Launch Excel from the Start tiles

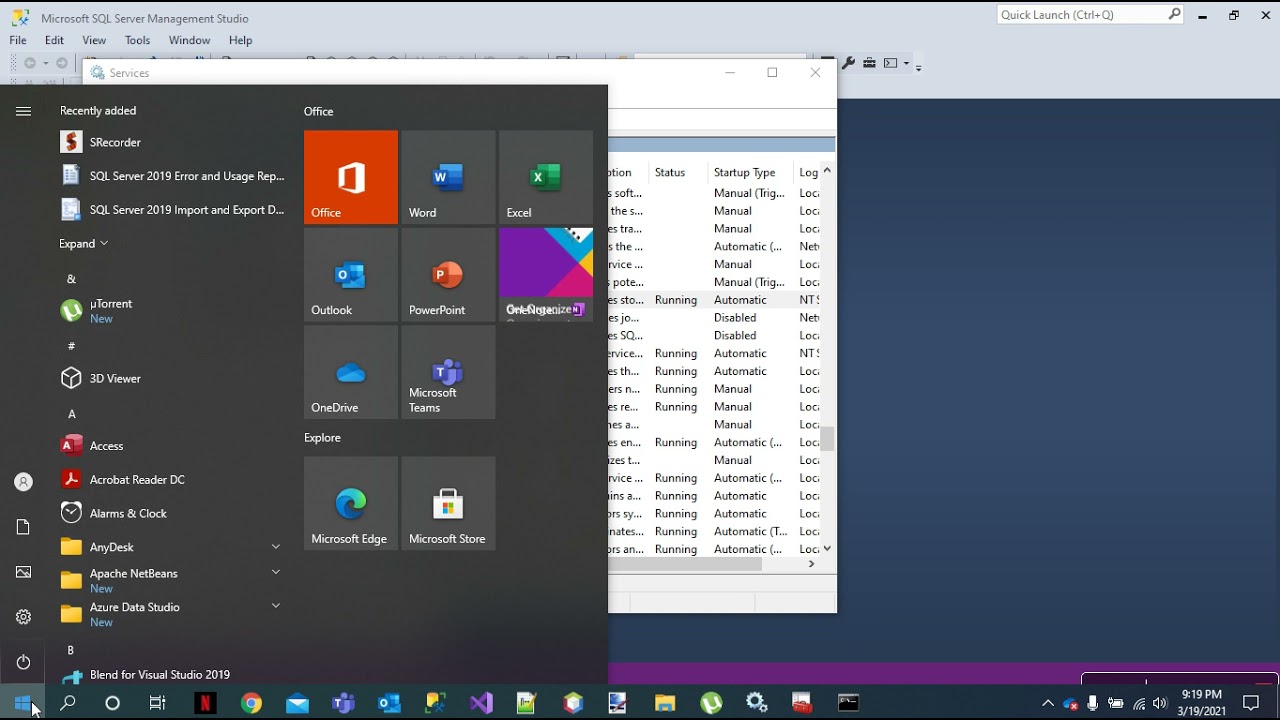tap(546, 177)
